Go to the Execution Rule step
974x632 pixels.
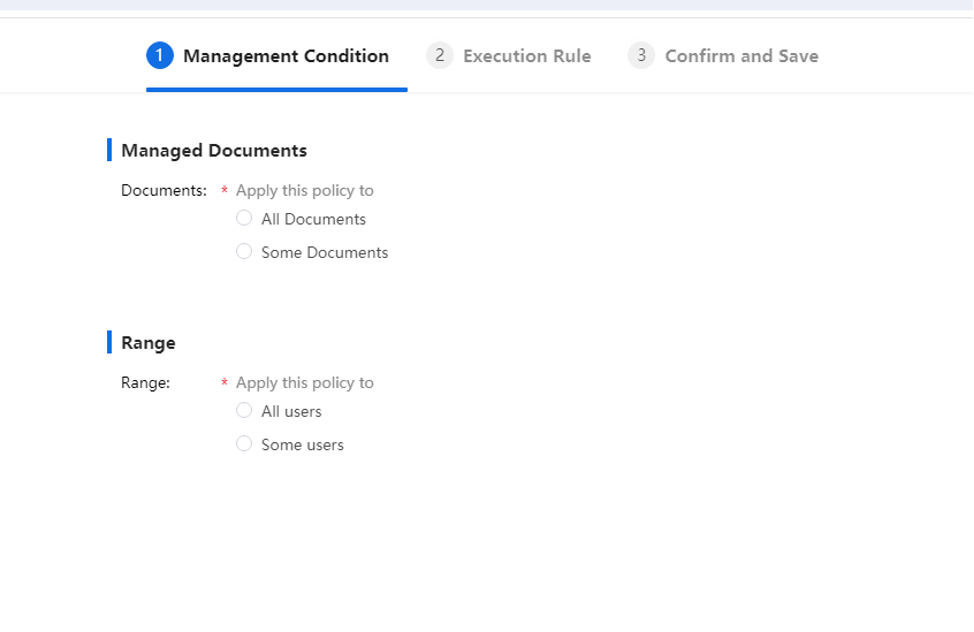[509, 56]
